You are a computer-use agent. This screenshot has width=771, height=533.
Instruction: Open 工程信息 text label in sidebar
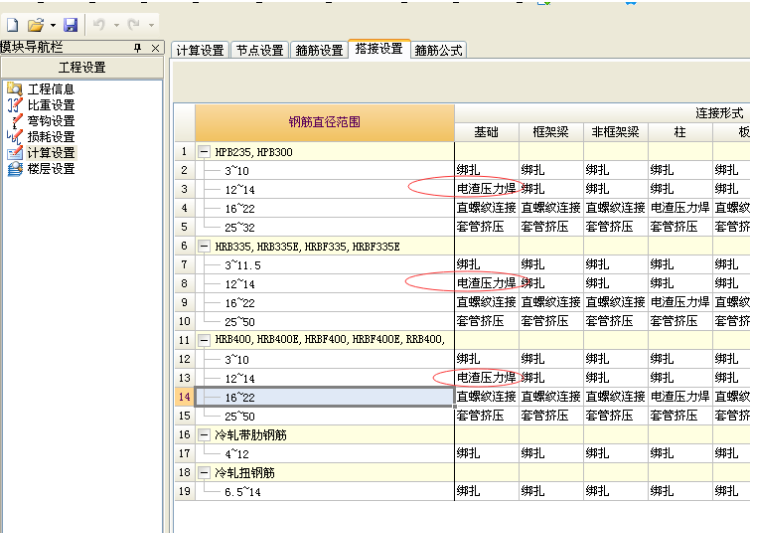pos(51,89)
